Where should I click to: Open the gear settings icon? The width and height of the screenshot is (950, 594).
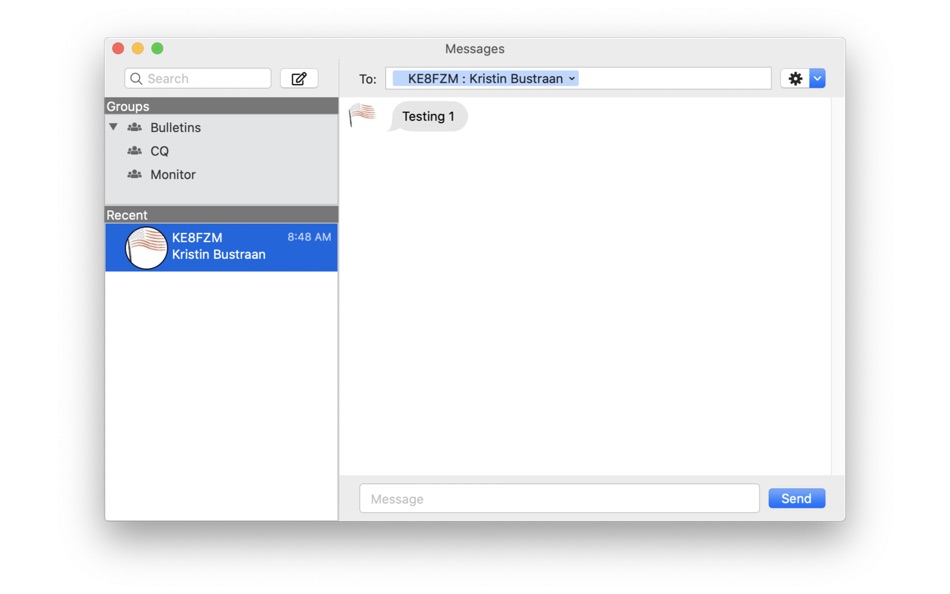(x=795, y=78)
